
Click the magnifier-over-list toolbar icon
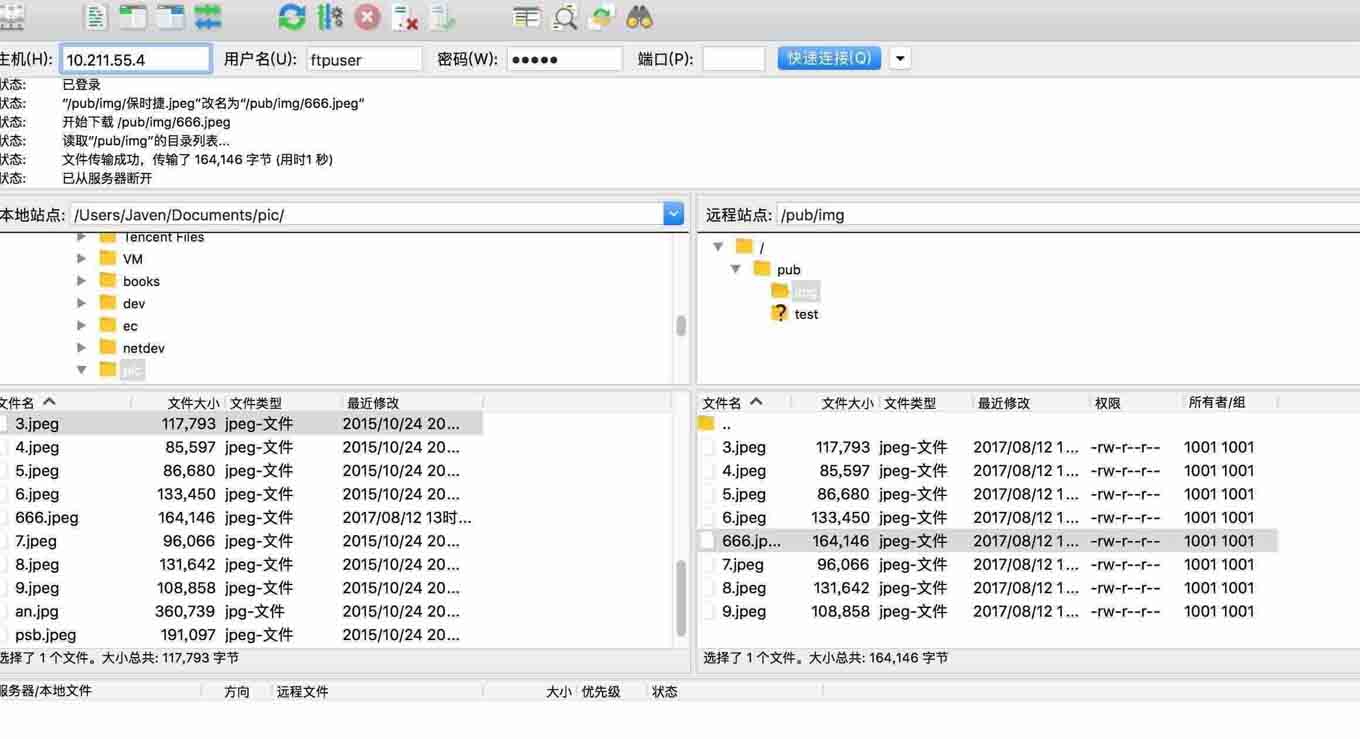coord(565,17)
